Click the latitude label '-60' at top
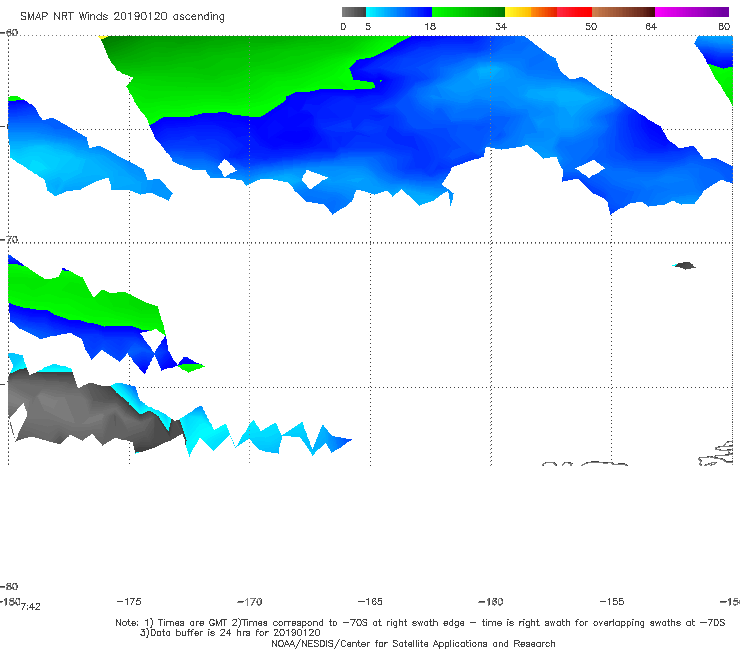The width and height of the screenshot is (740, 650). click(x=9, y=32)
